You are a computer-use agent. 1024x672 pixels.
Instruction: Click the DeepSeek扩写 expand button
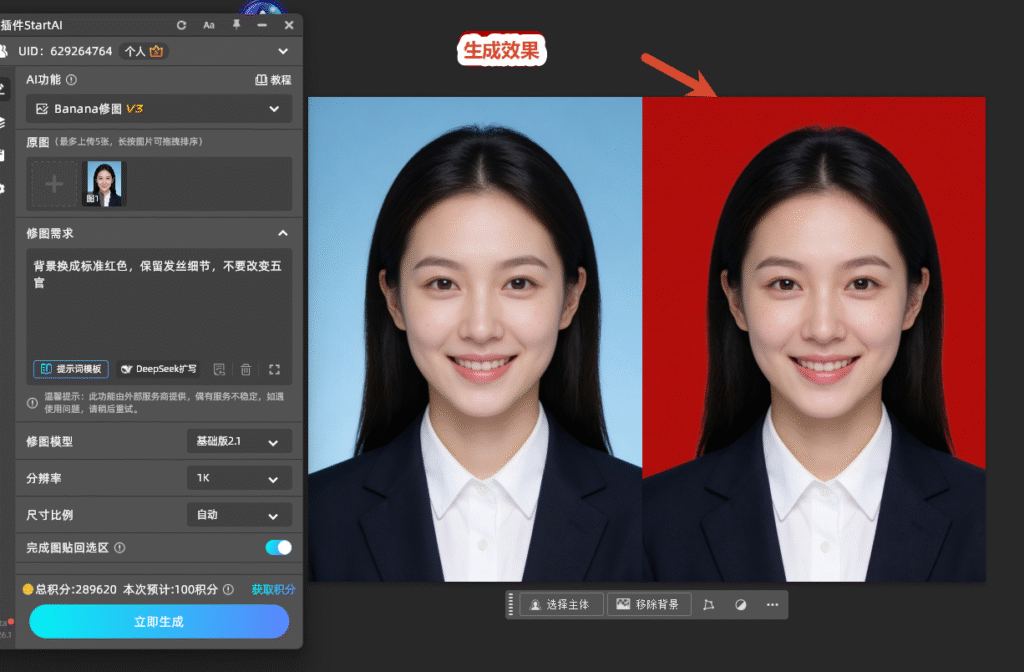coord(159,369)
